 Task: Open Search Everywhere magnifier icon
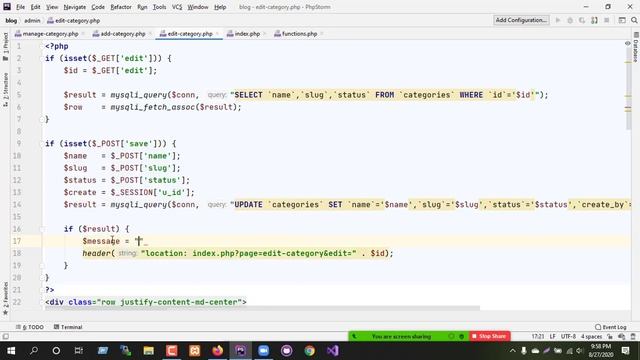[x=634, y=20]
